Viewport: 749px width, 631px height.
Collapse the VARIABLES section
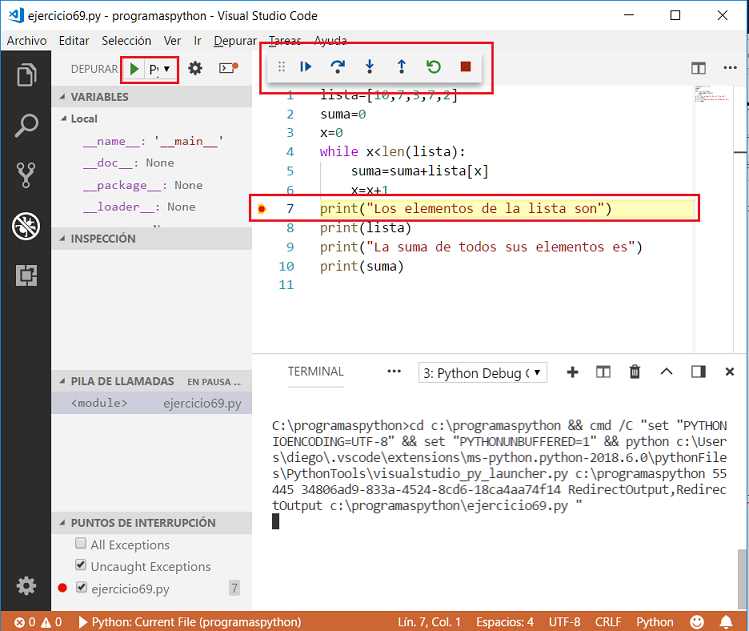click(151, 96)
